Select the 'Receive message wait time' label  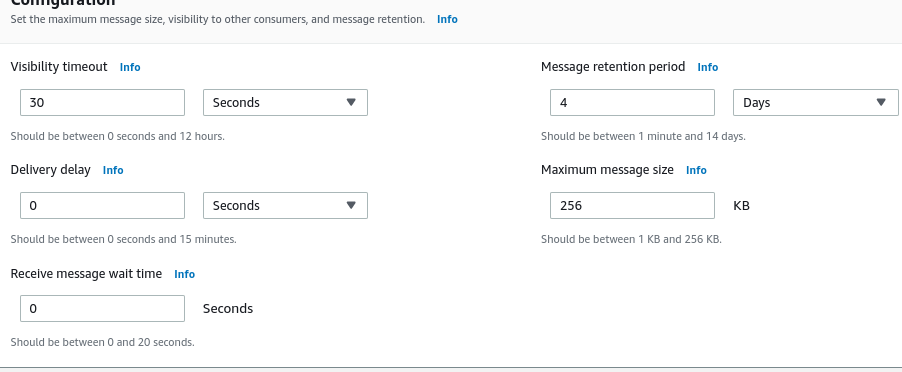(86, 274)
